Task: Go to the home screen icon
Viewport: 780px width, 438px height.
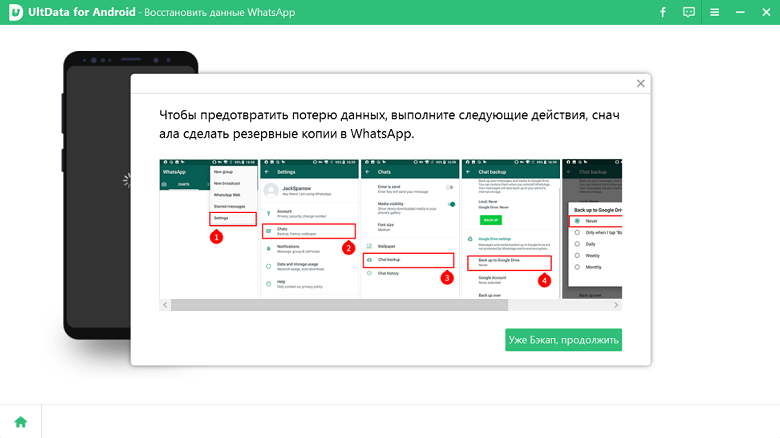Action: (20, 422)
